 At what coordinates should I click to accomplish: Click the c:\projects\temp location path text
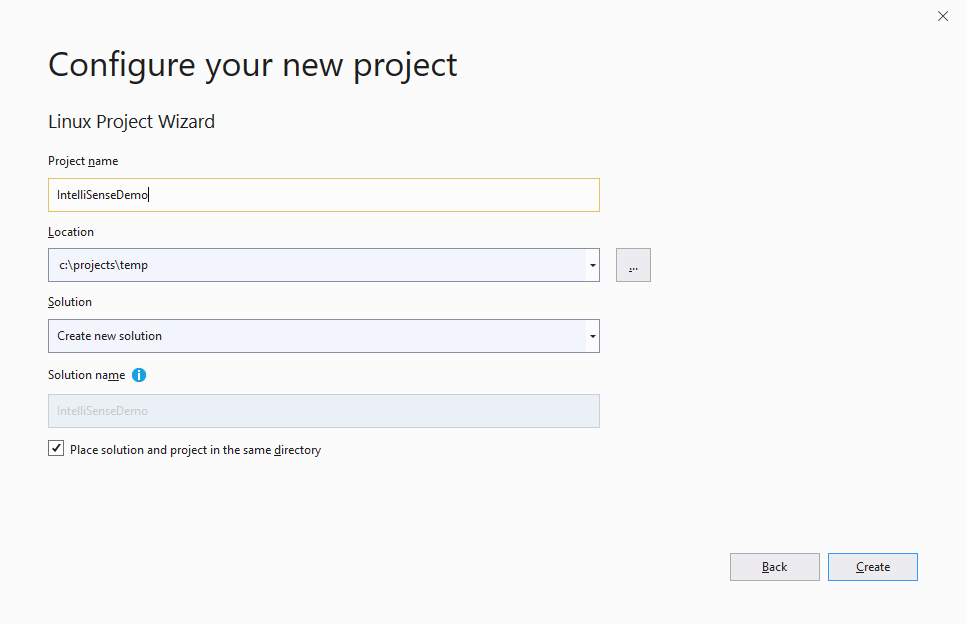click(104, 265)
